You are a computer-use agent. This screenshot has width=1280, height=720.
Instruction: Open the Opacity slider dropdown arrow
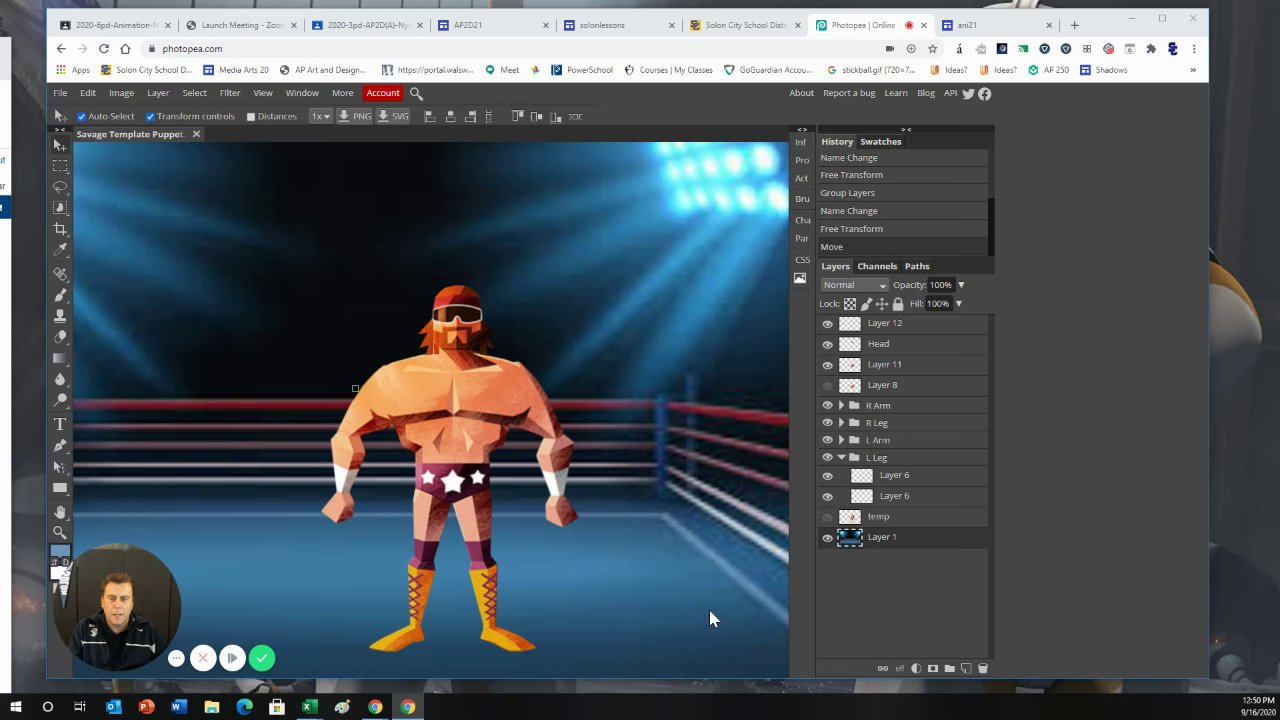click(x=961, y=285)
